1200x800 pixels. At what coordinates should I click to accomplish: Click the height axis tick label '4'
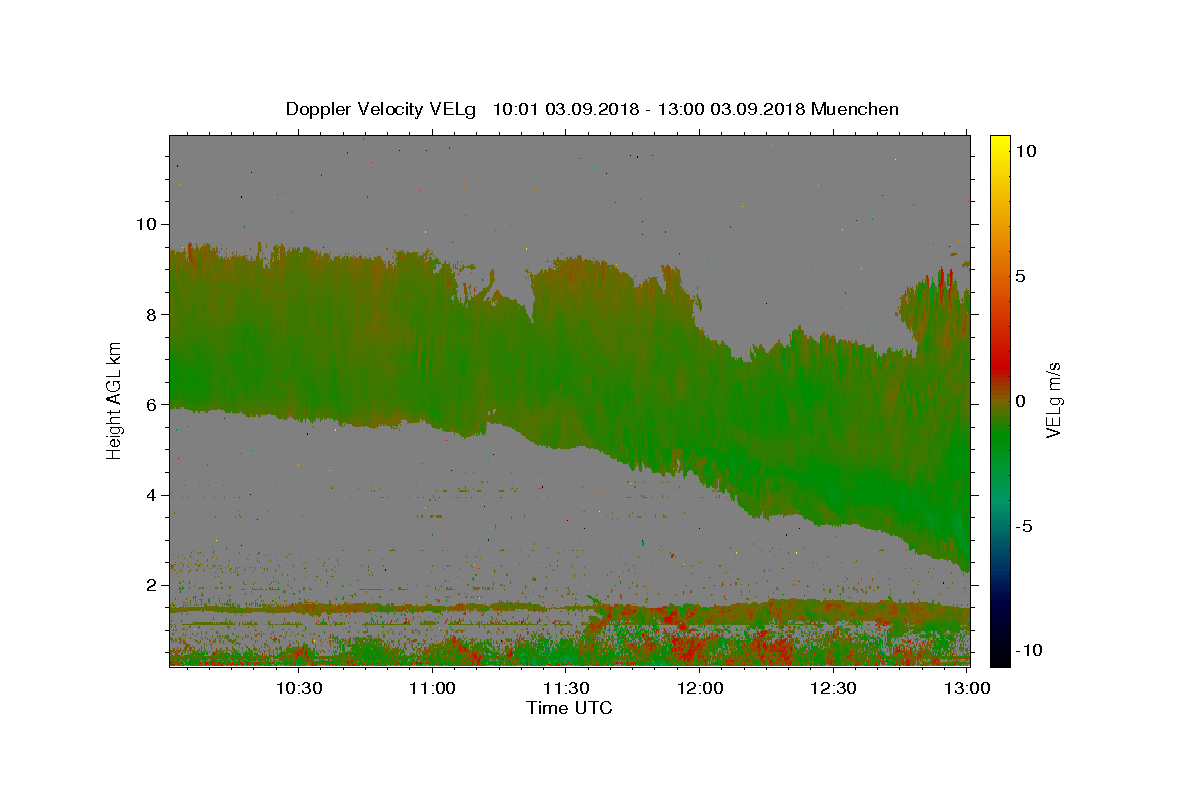coord(154,495)
